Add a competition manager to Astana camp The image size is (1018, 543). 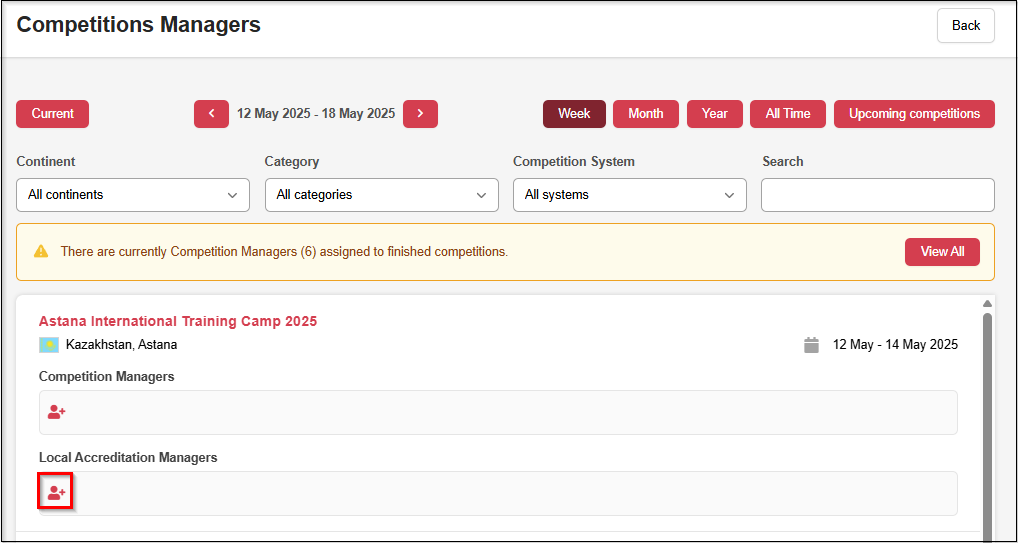57,412
